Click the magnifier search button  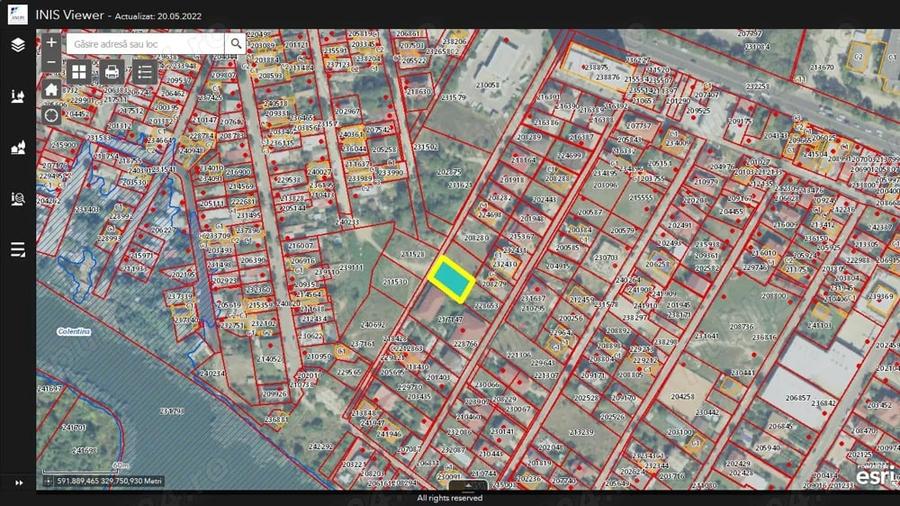235,44
